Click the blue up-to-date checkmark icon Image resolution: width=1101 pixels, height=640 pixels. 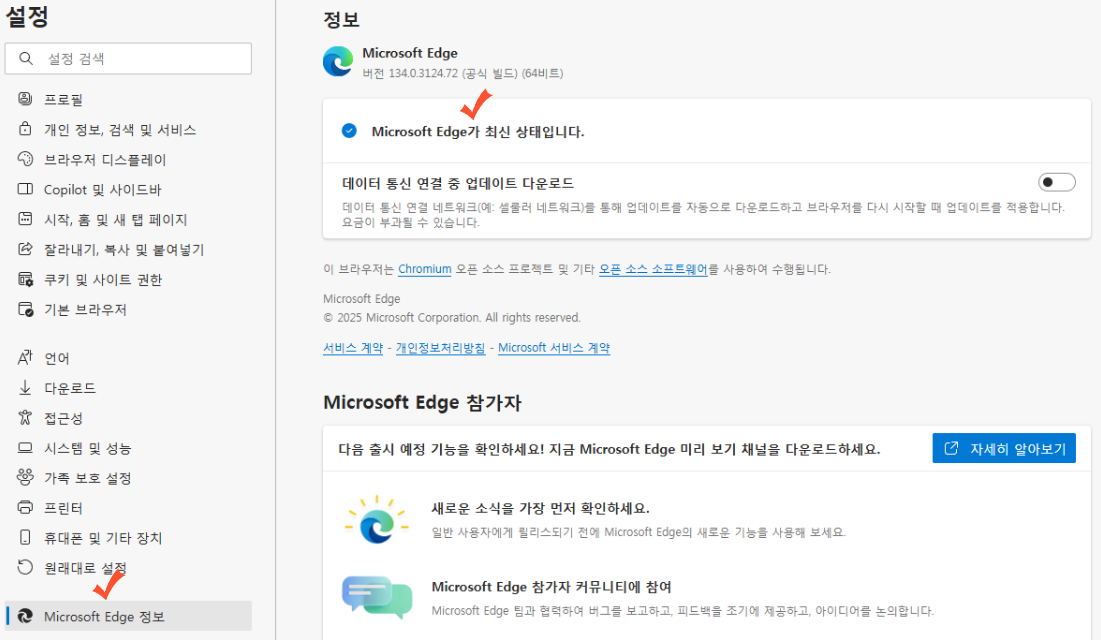click(x=349, y=131)
